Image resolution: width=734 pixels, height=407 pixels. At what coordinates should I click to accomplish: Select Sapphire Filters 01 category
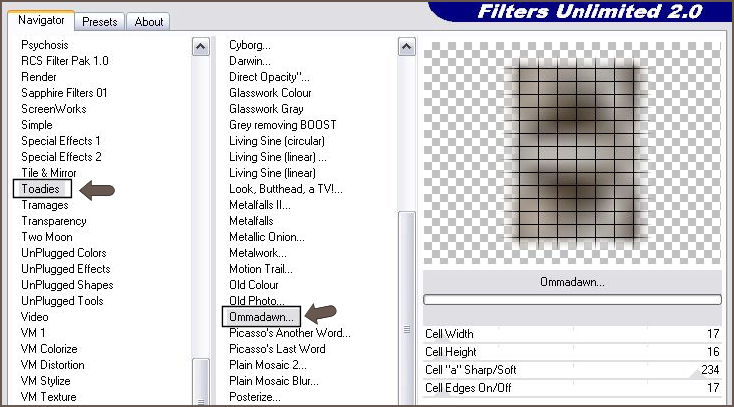[64, 93]
